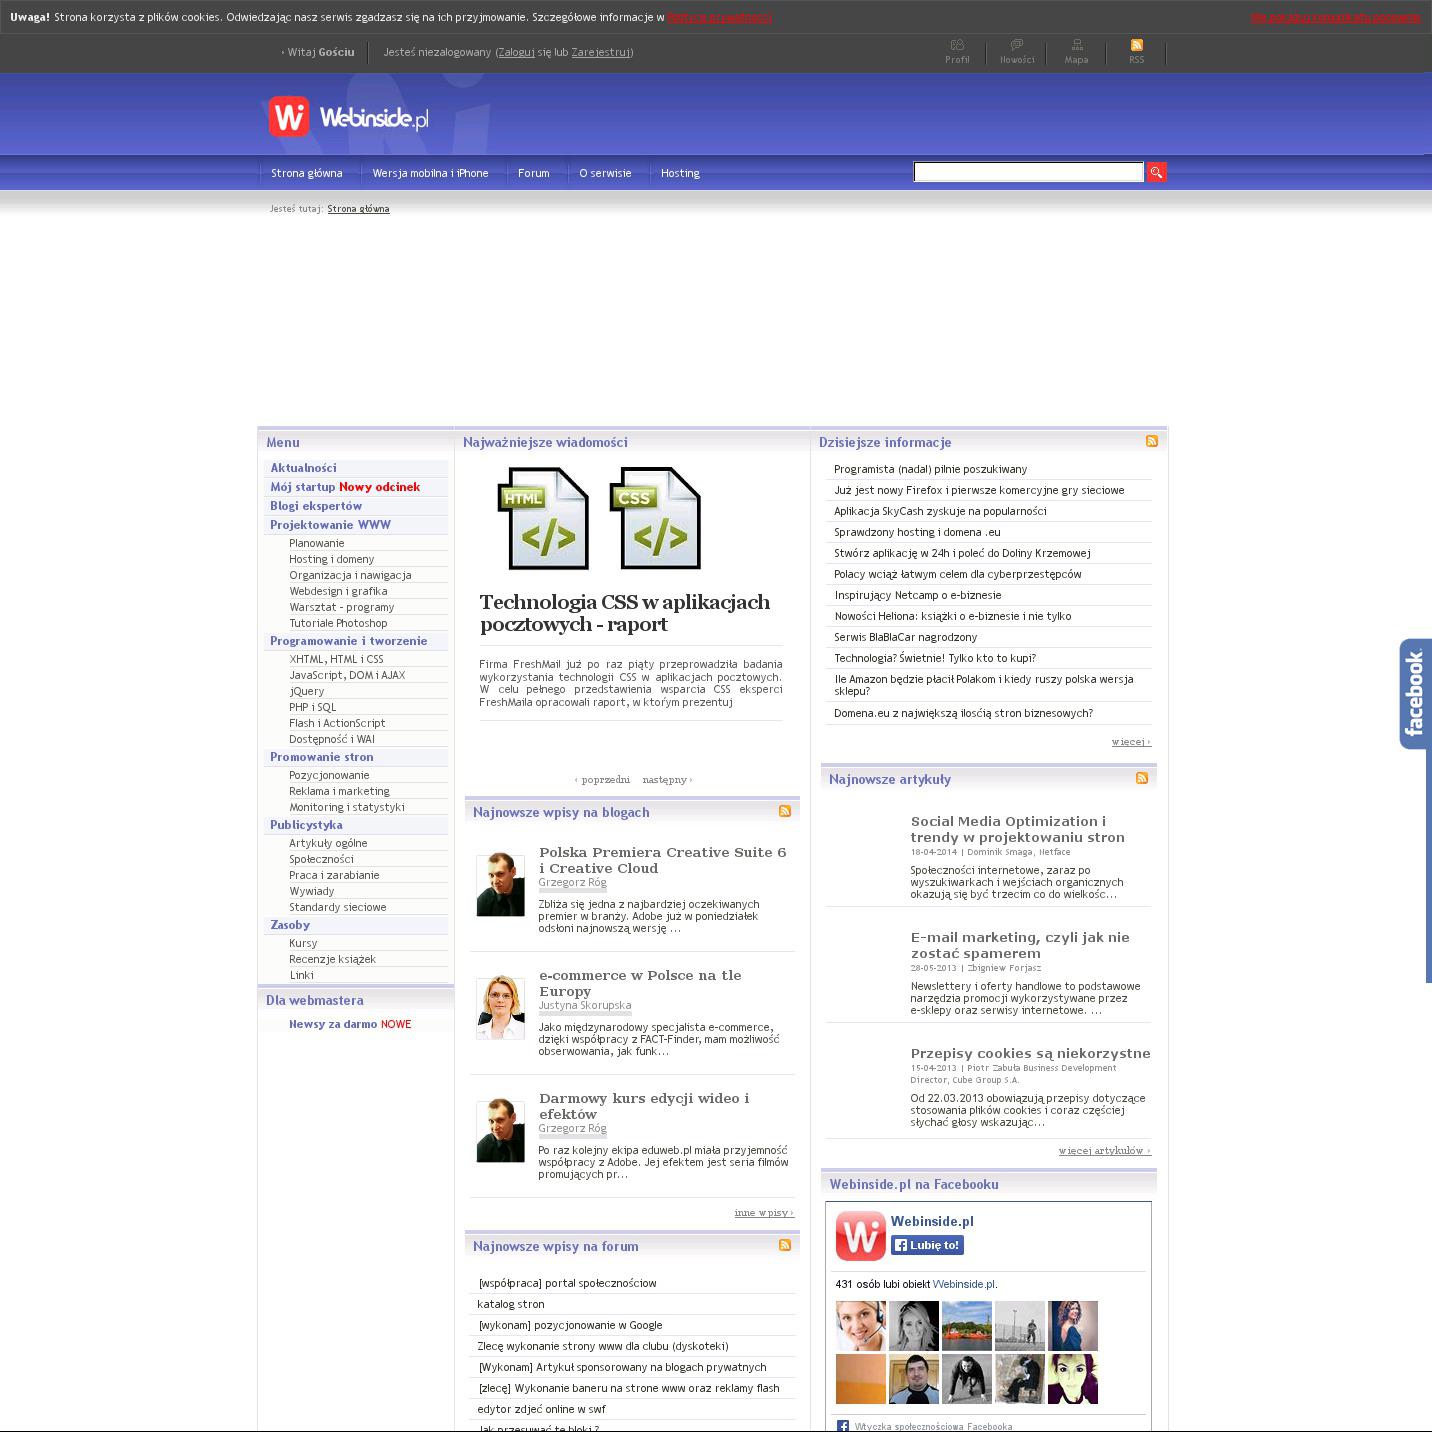
Task: Open the Forum navigation item
Action: (533, 174)
